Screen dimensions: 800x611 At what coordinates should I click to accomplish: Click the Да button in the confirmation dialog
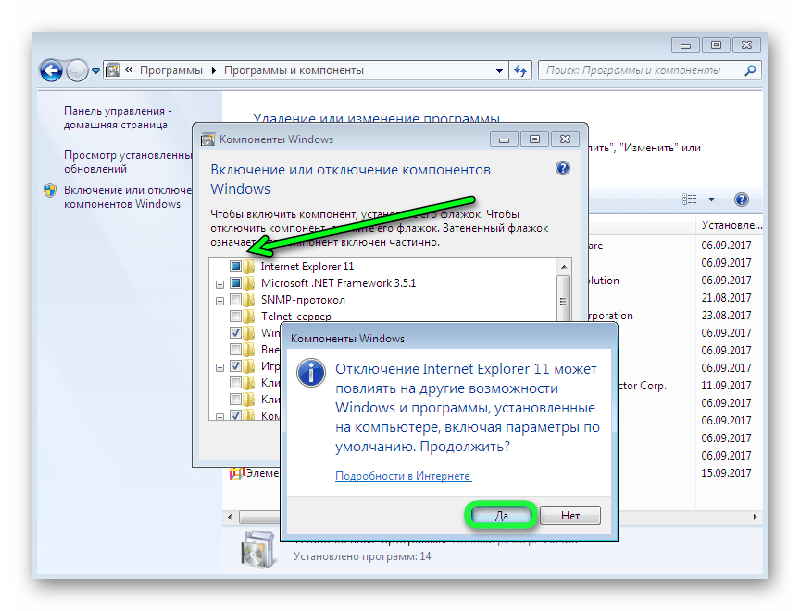pos(501,515)
